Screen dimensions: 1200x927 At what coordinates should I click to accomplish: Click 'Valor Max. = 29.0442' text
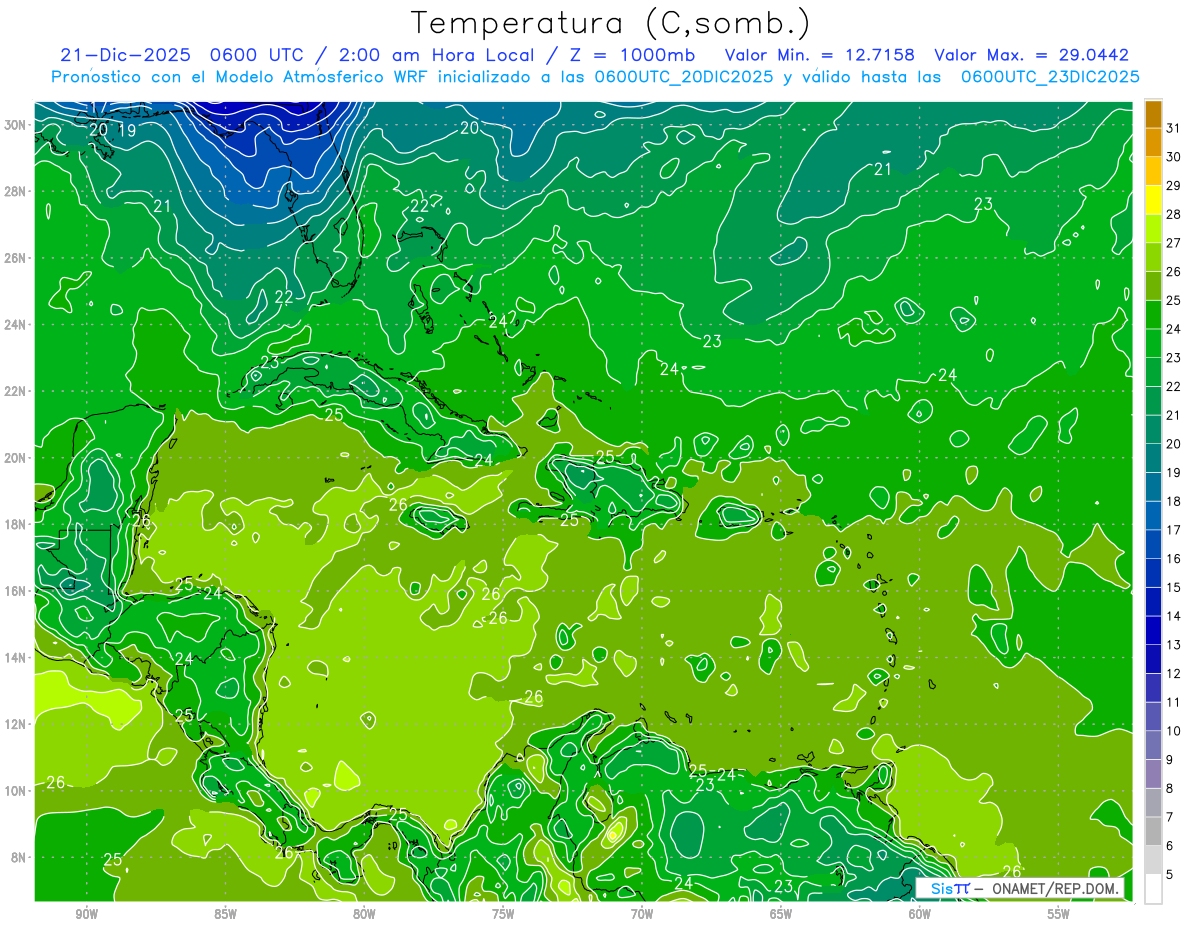(x=1032, y=55)
